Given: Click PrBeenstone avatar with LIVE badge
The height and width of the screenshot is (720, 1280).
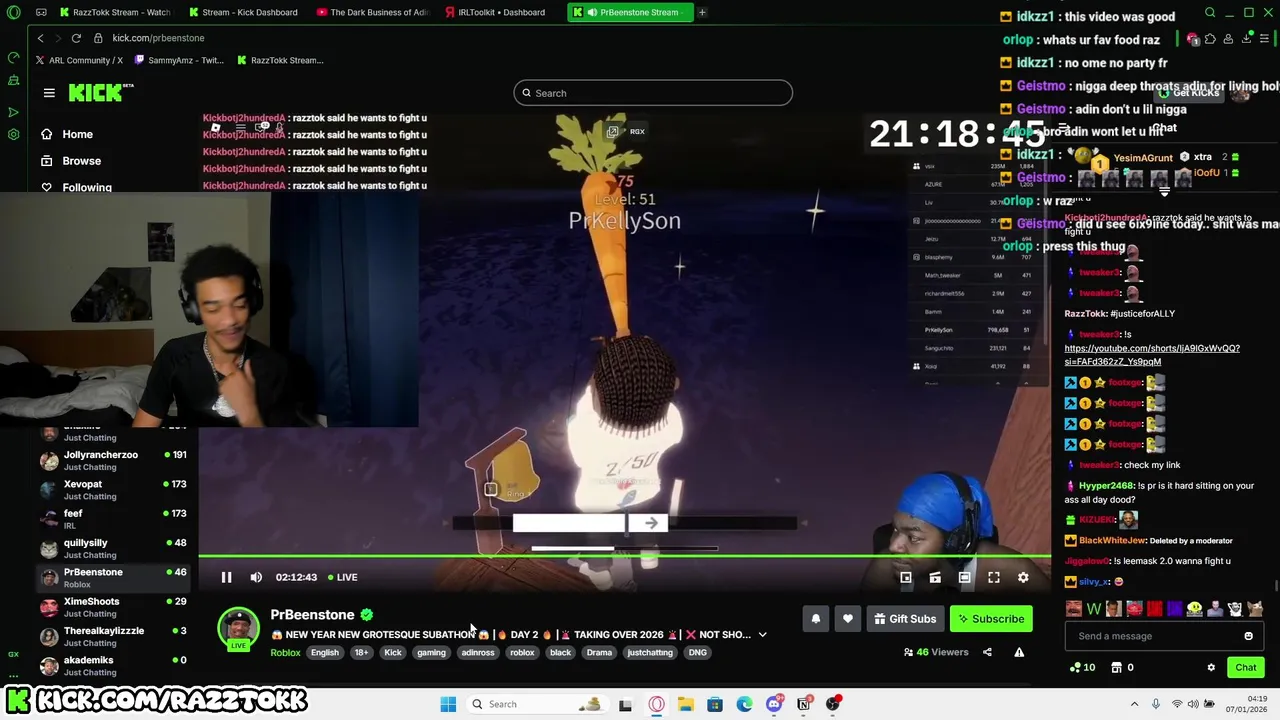Looking at the screenshot, I should (x=238, y=629).
